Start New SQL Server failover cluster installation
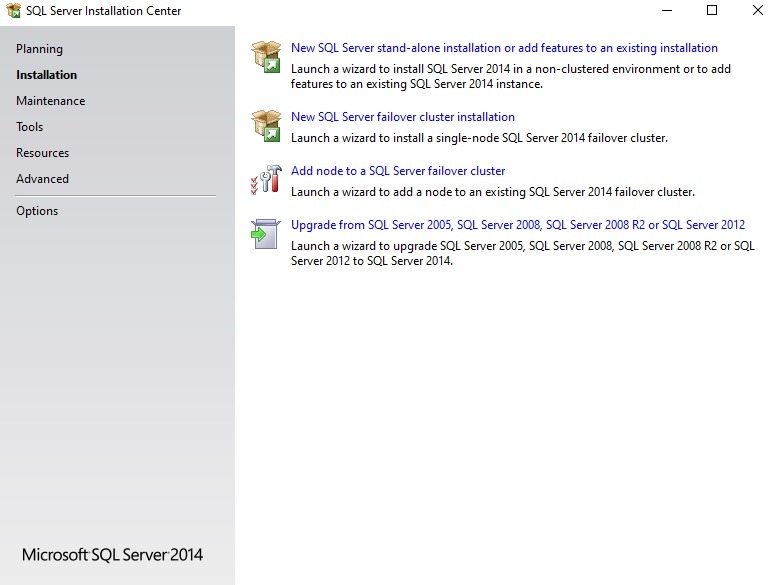Screen dimensions: 781x585 pyautogui.click(x=402, y=117)
